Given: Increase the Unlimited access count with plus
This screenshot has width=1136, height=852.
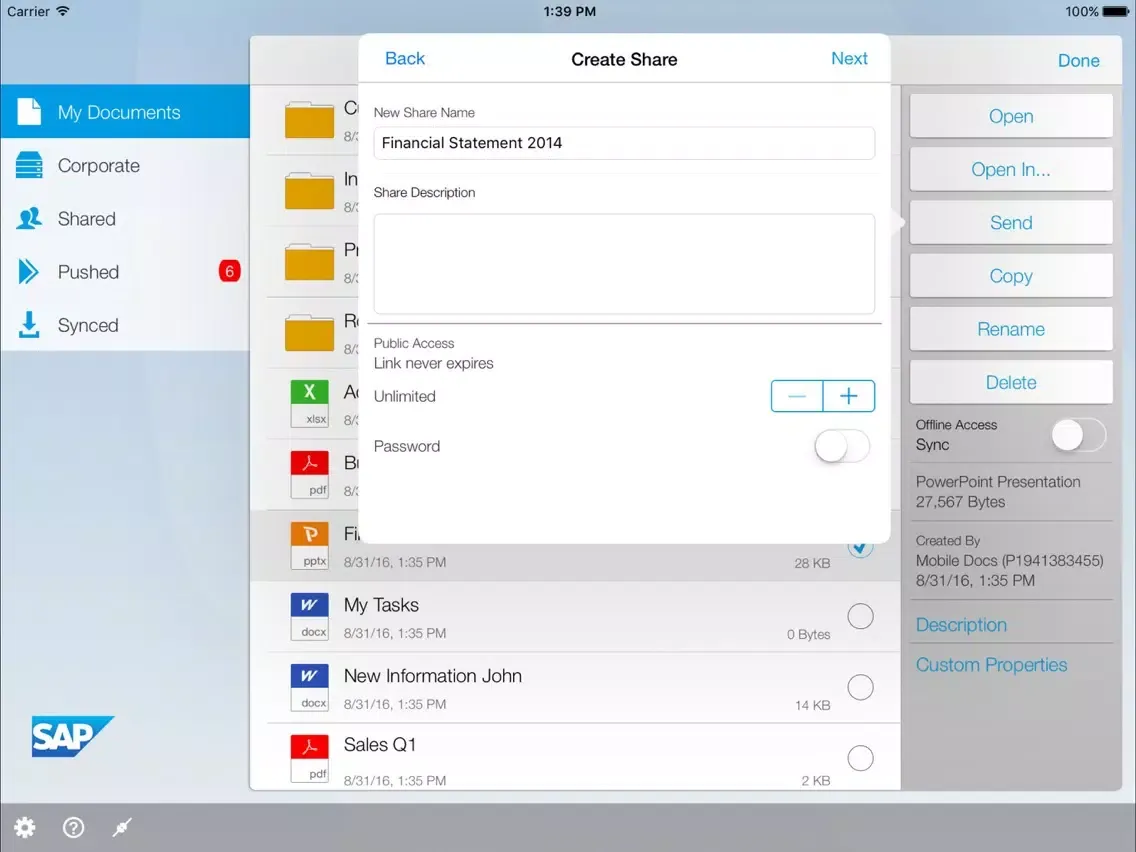Looking at the screenshot, I should [848, 396].
